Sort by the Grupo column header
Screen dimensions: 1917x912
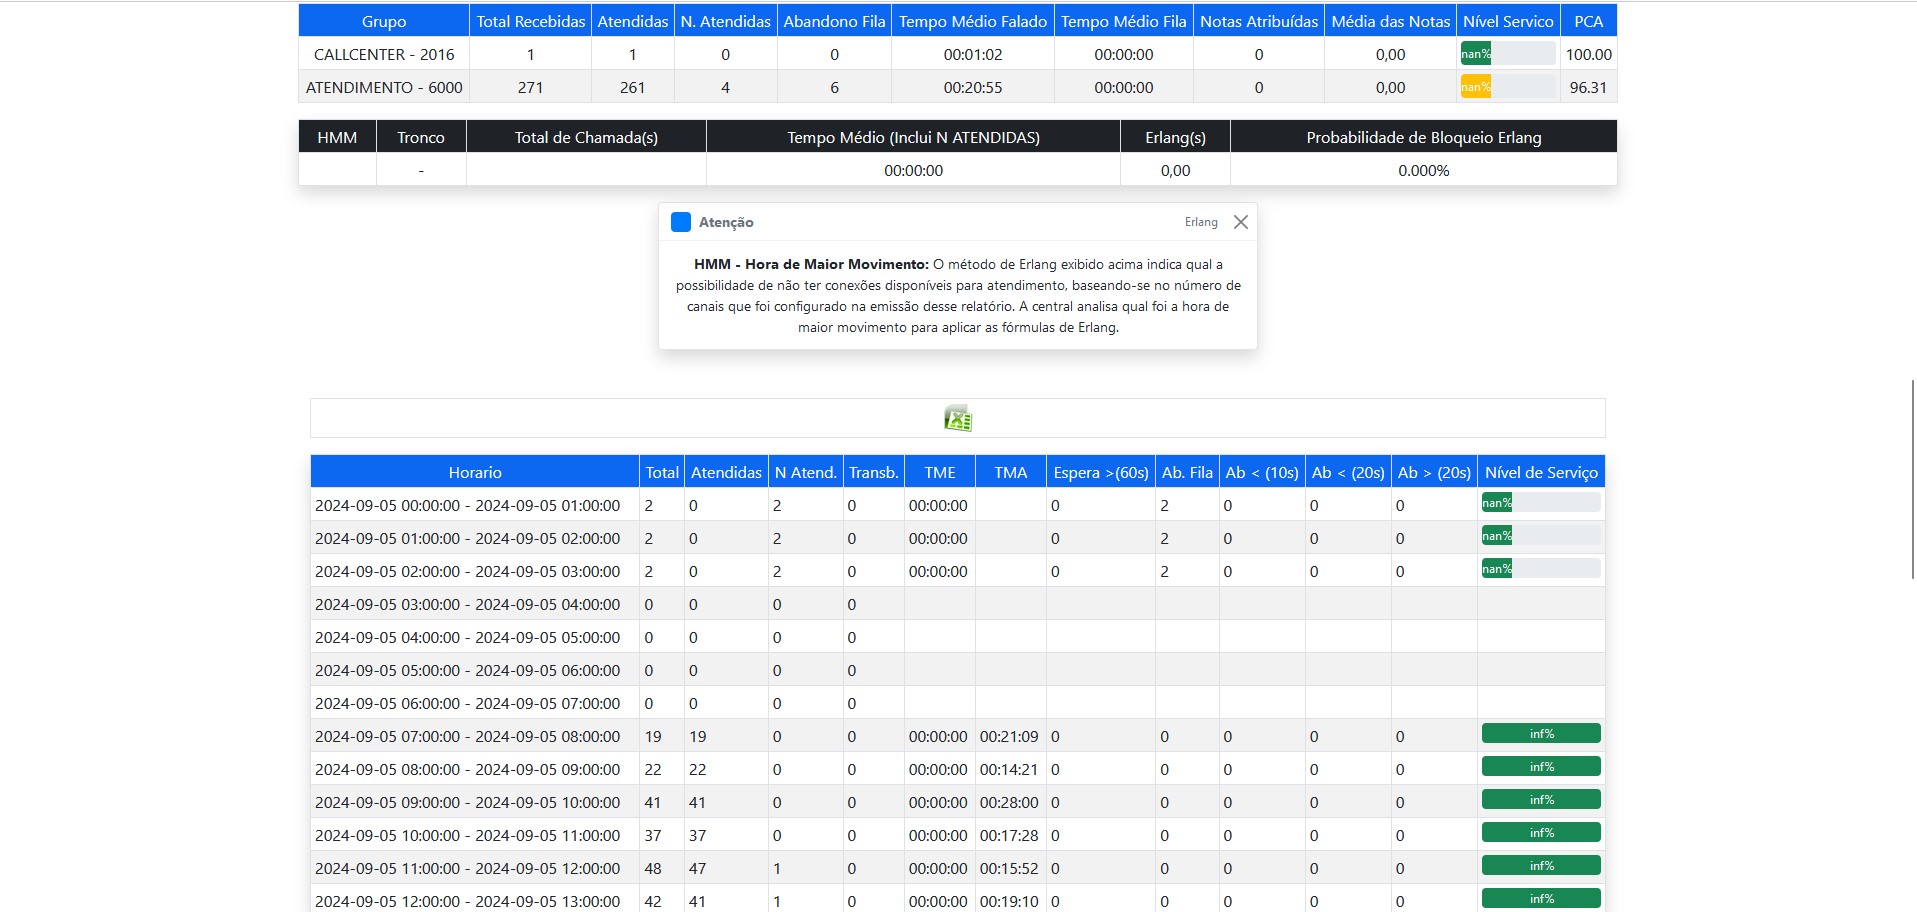[x=384, y=21]
